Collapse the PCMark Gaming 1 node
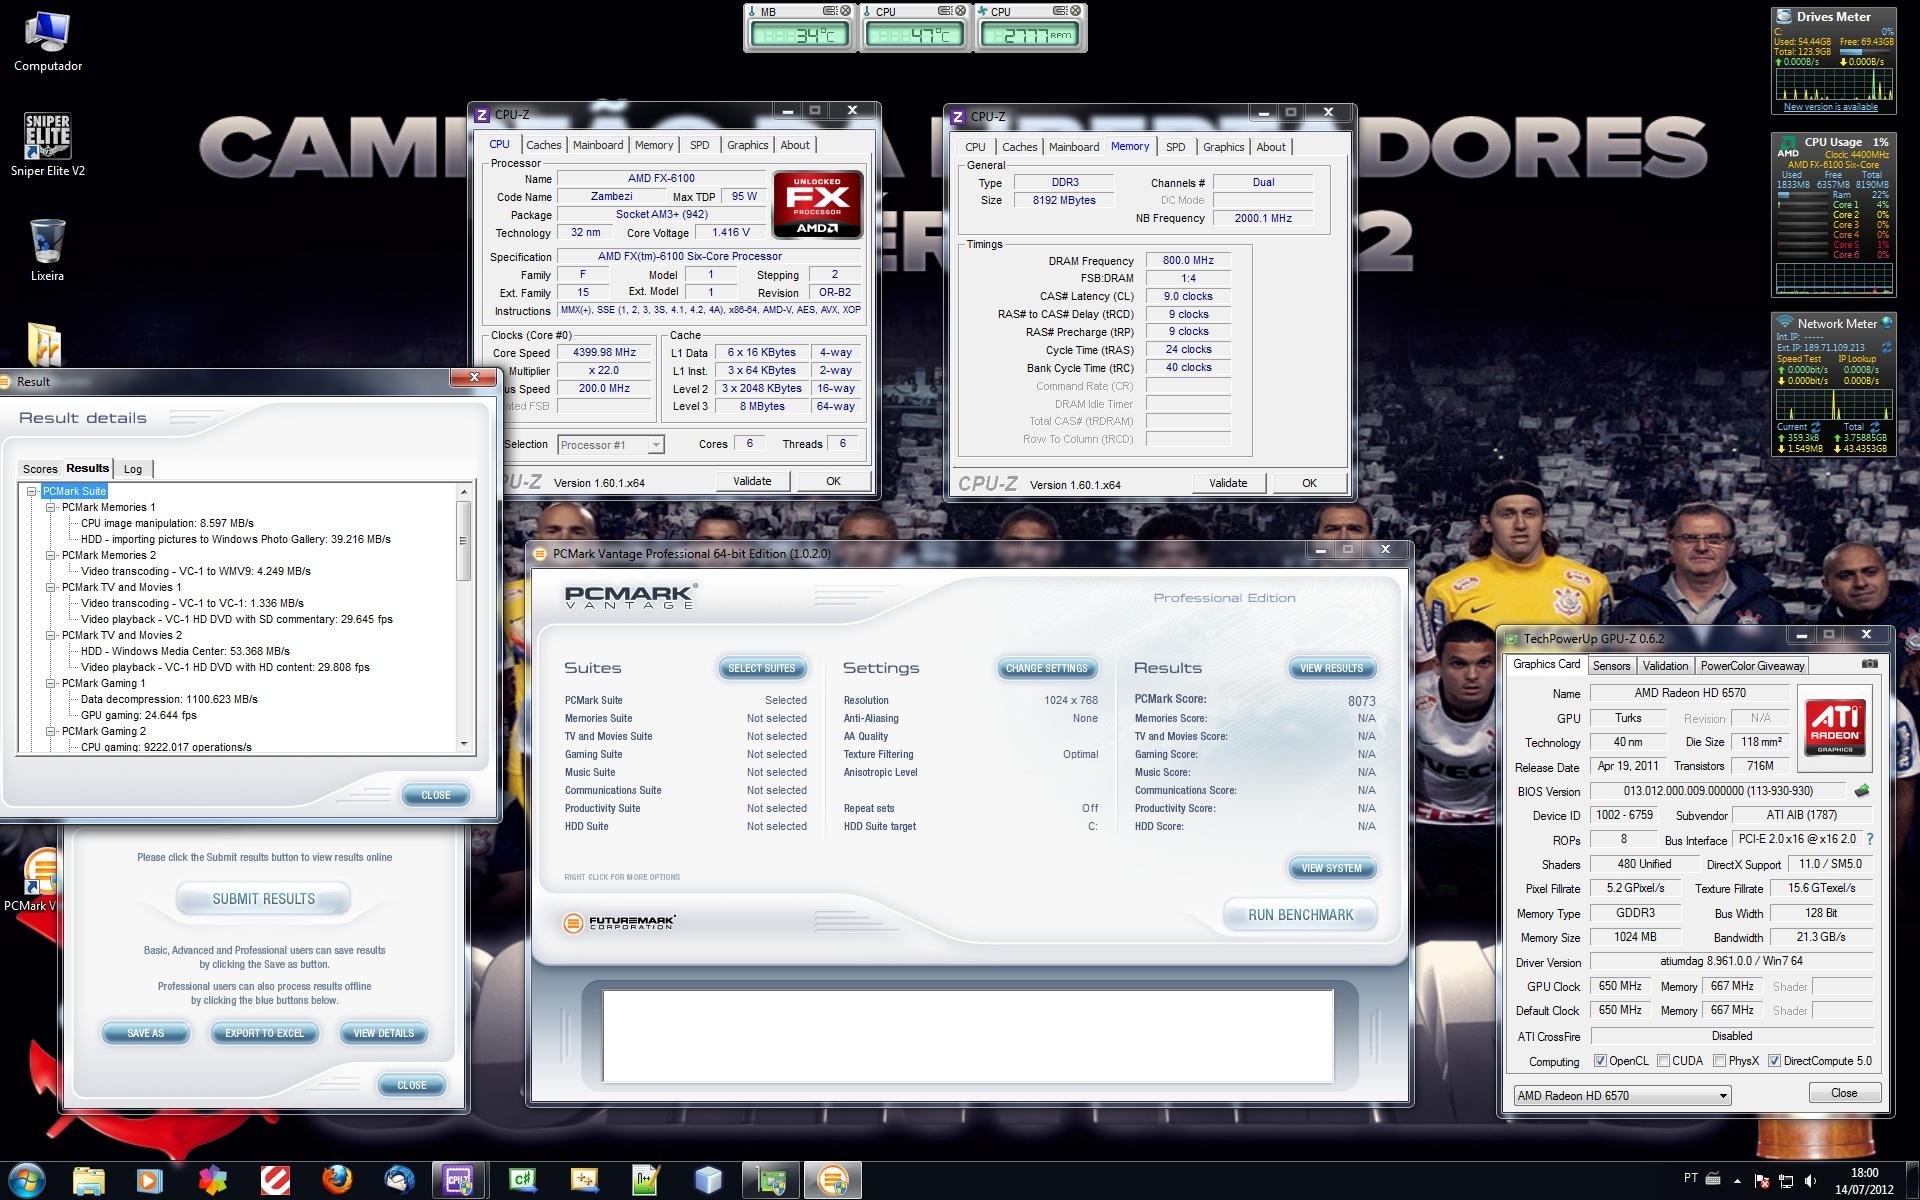 (50, 683)
